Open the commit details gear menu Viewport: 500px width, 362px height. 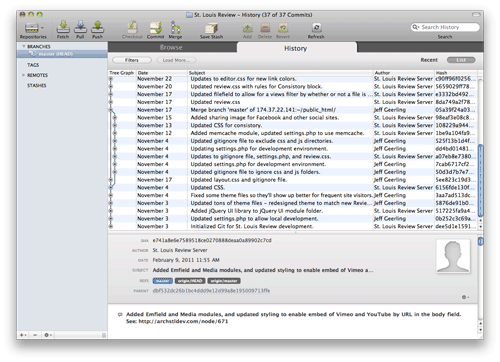point(465,297)
